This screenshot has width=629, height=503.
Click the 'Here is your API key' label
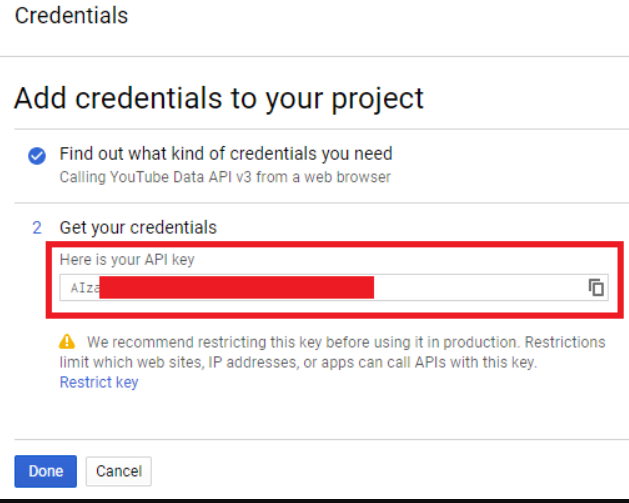tap(127, 260)
